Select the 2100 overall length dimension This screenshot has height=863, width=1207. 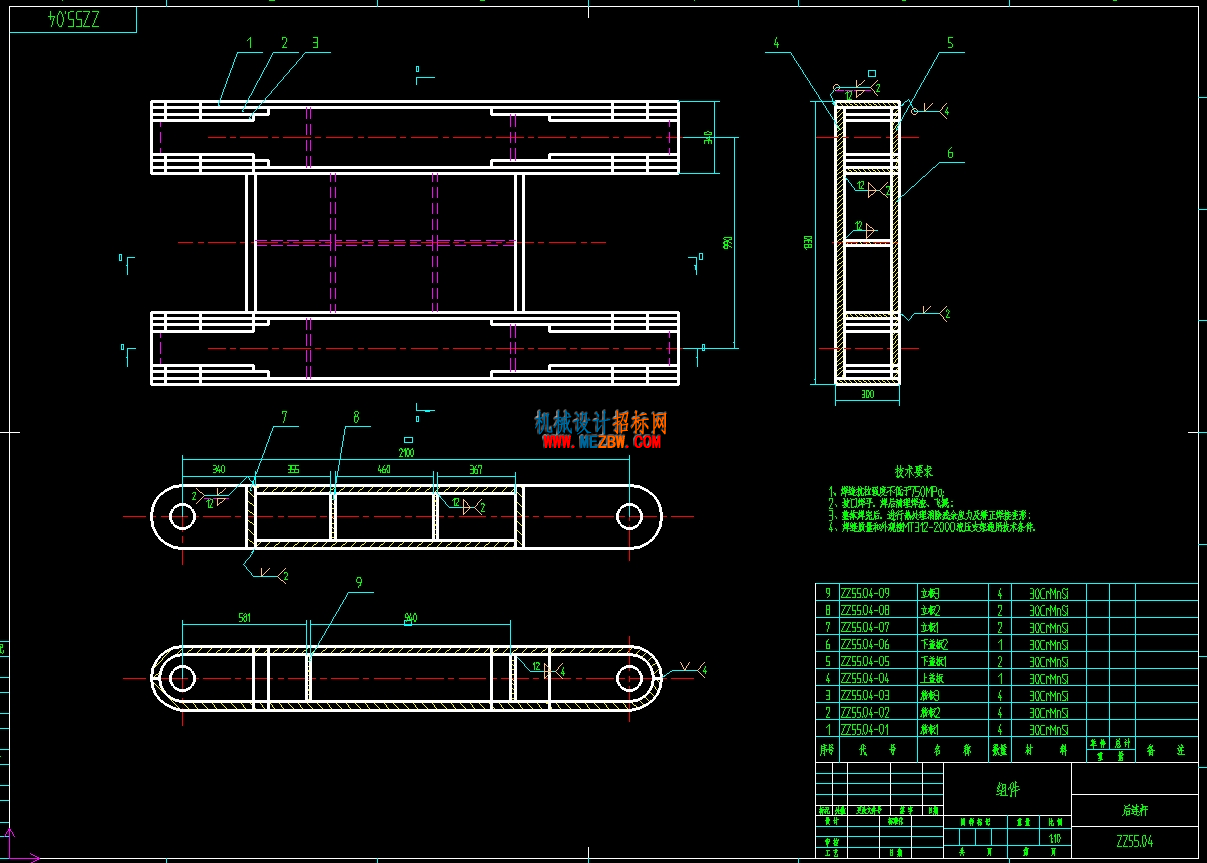(407, 453)
